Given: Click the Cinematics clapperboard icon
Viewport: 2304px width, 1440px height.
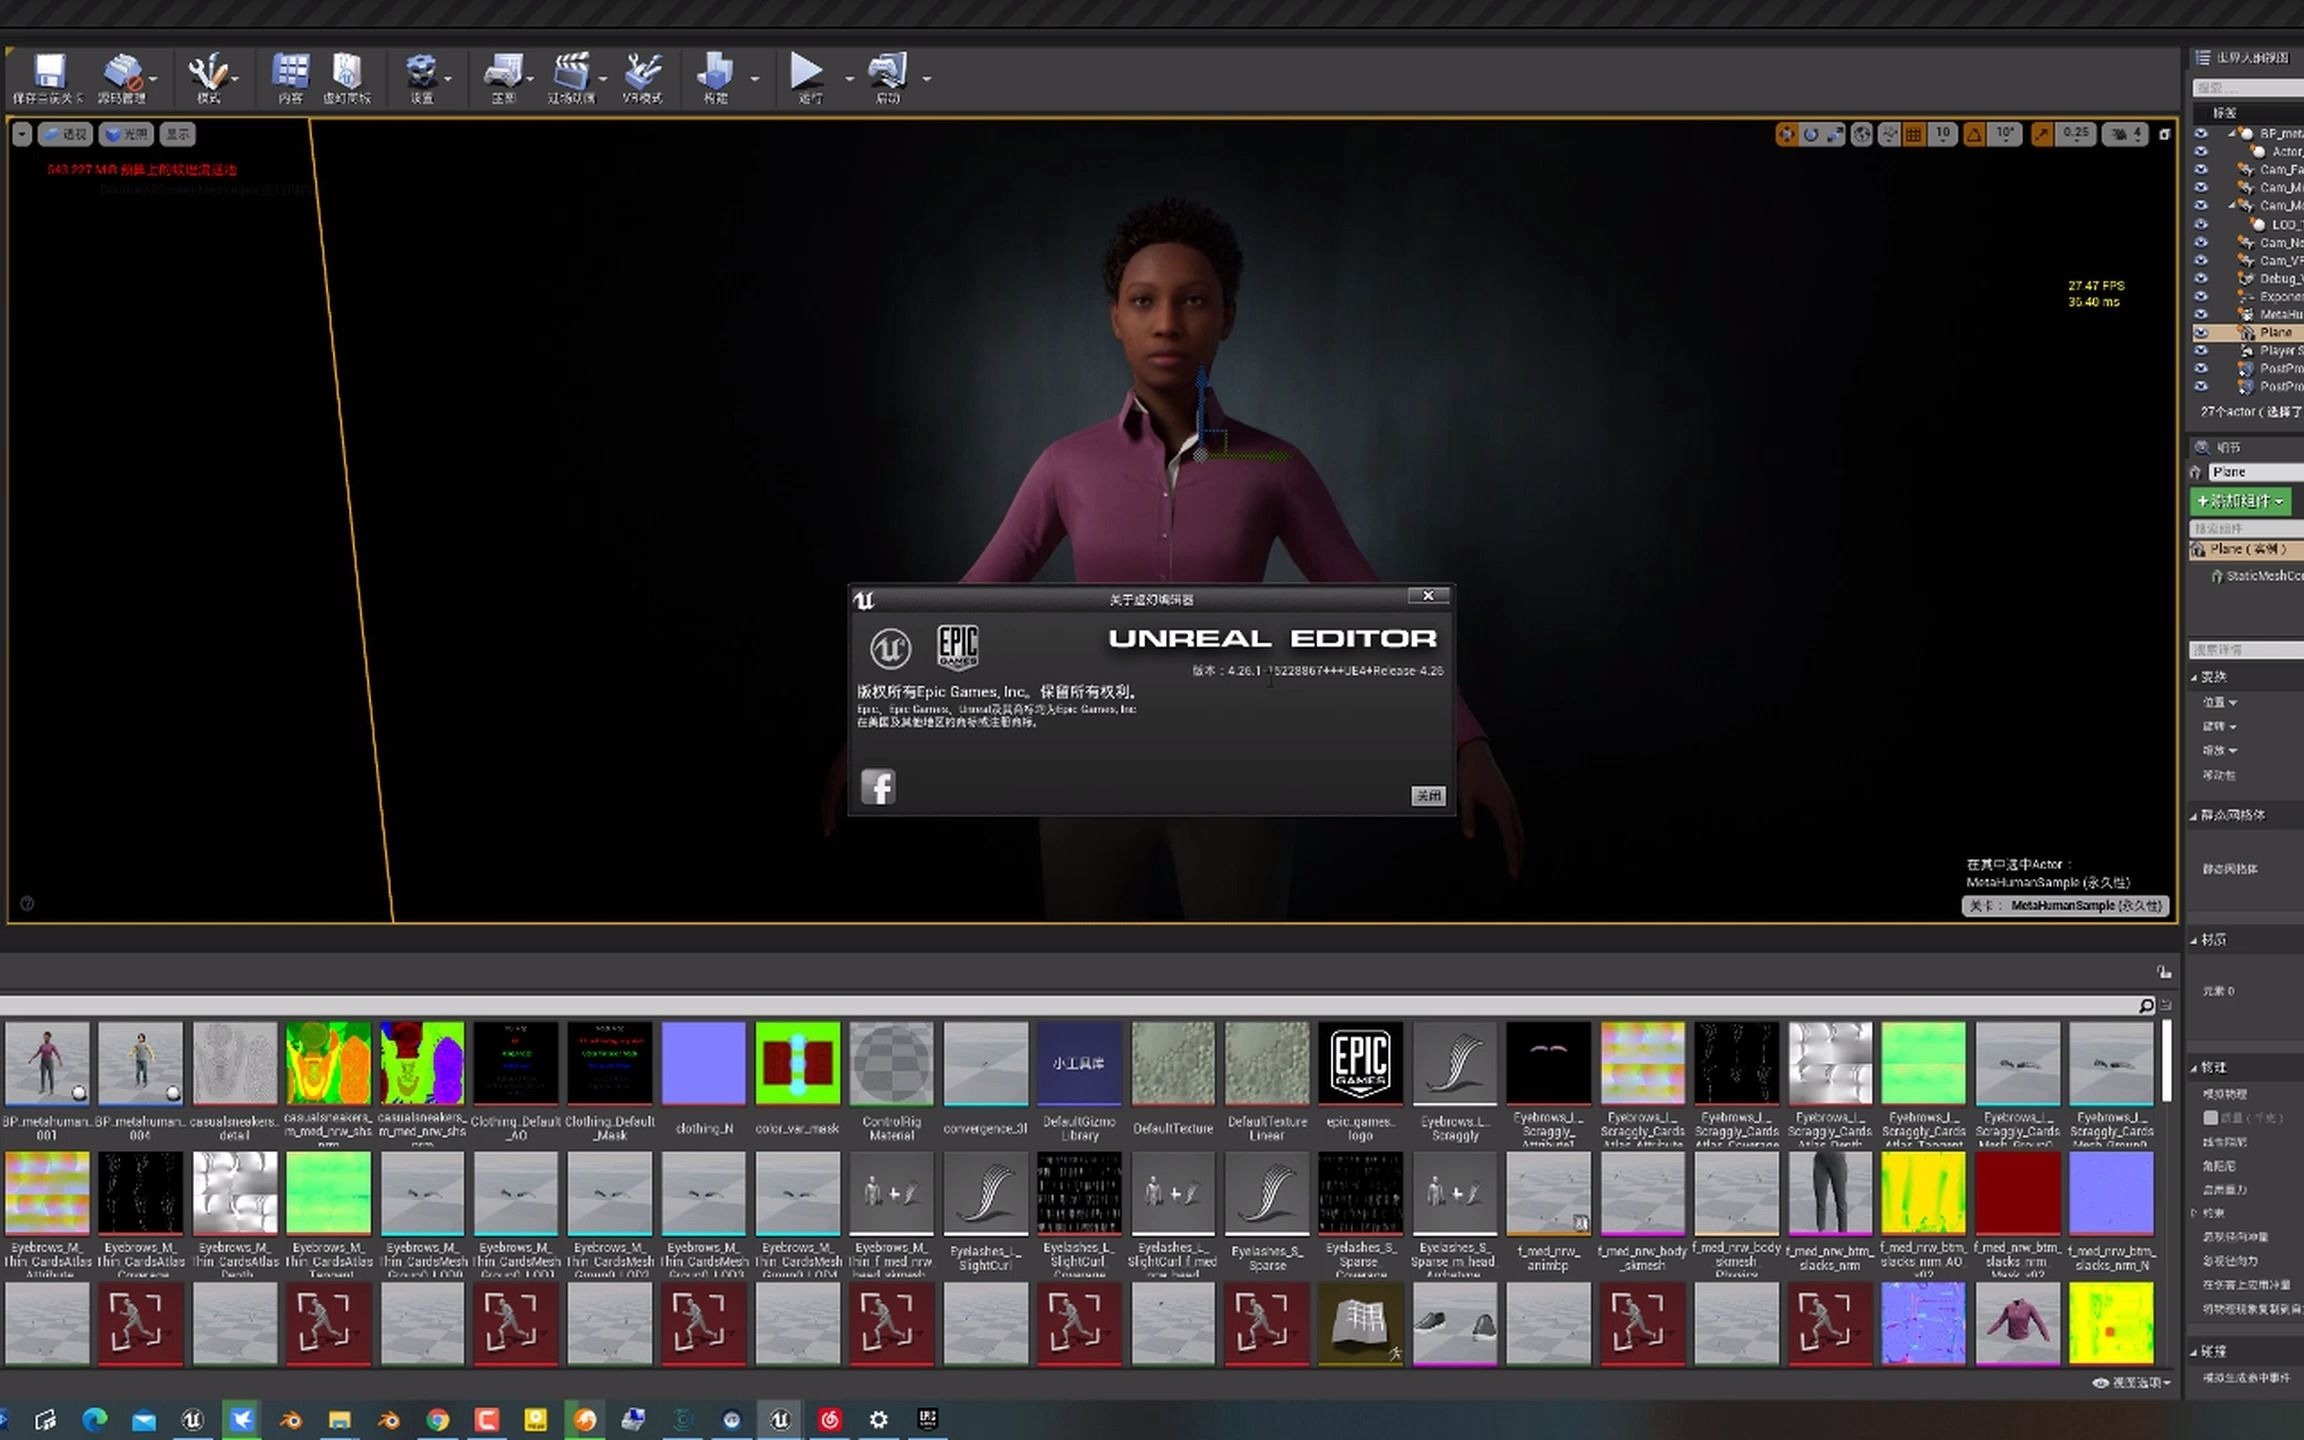Looking at the screenshot, I should coord(571,74).
